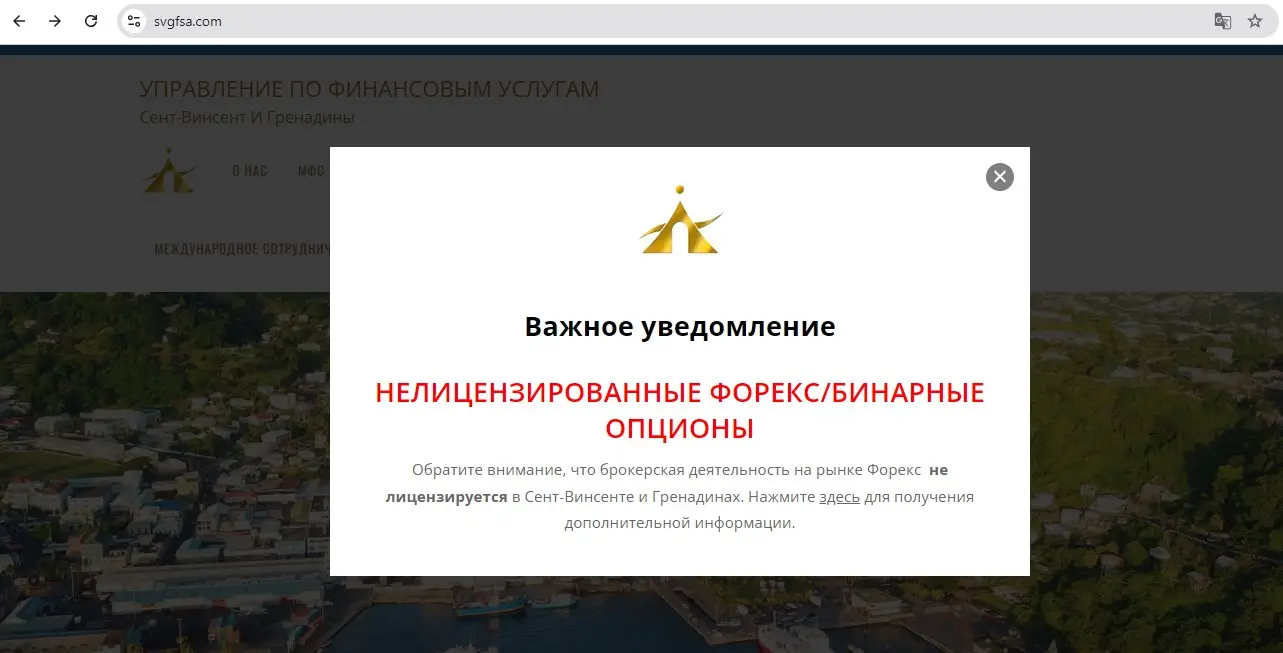Open the Google Translate icon in the address bar

1222,20
